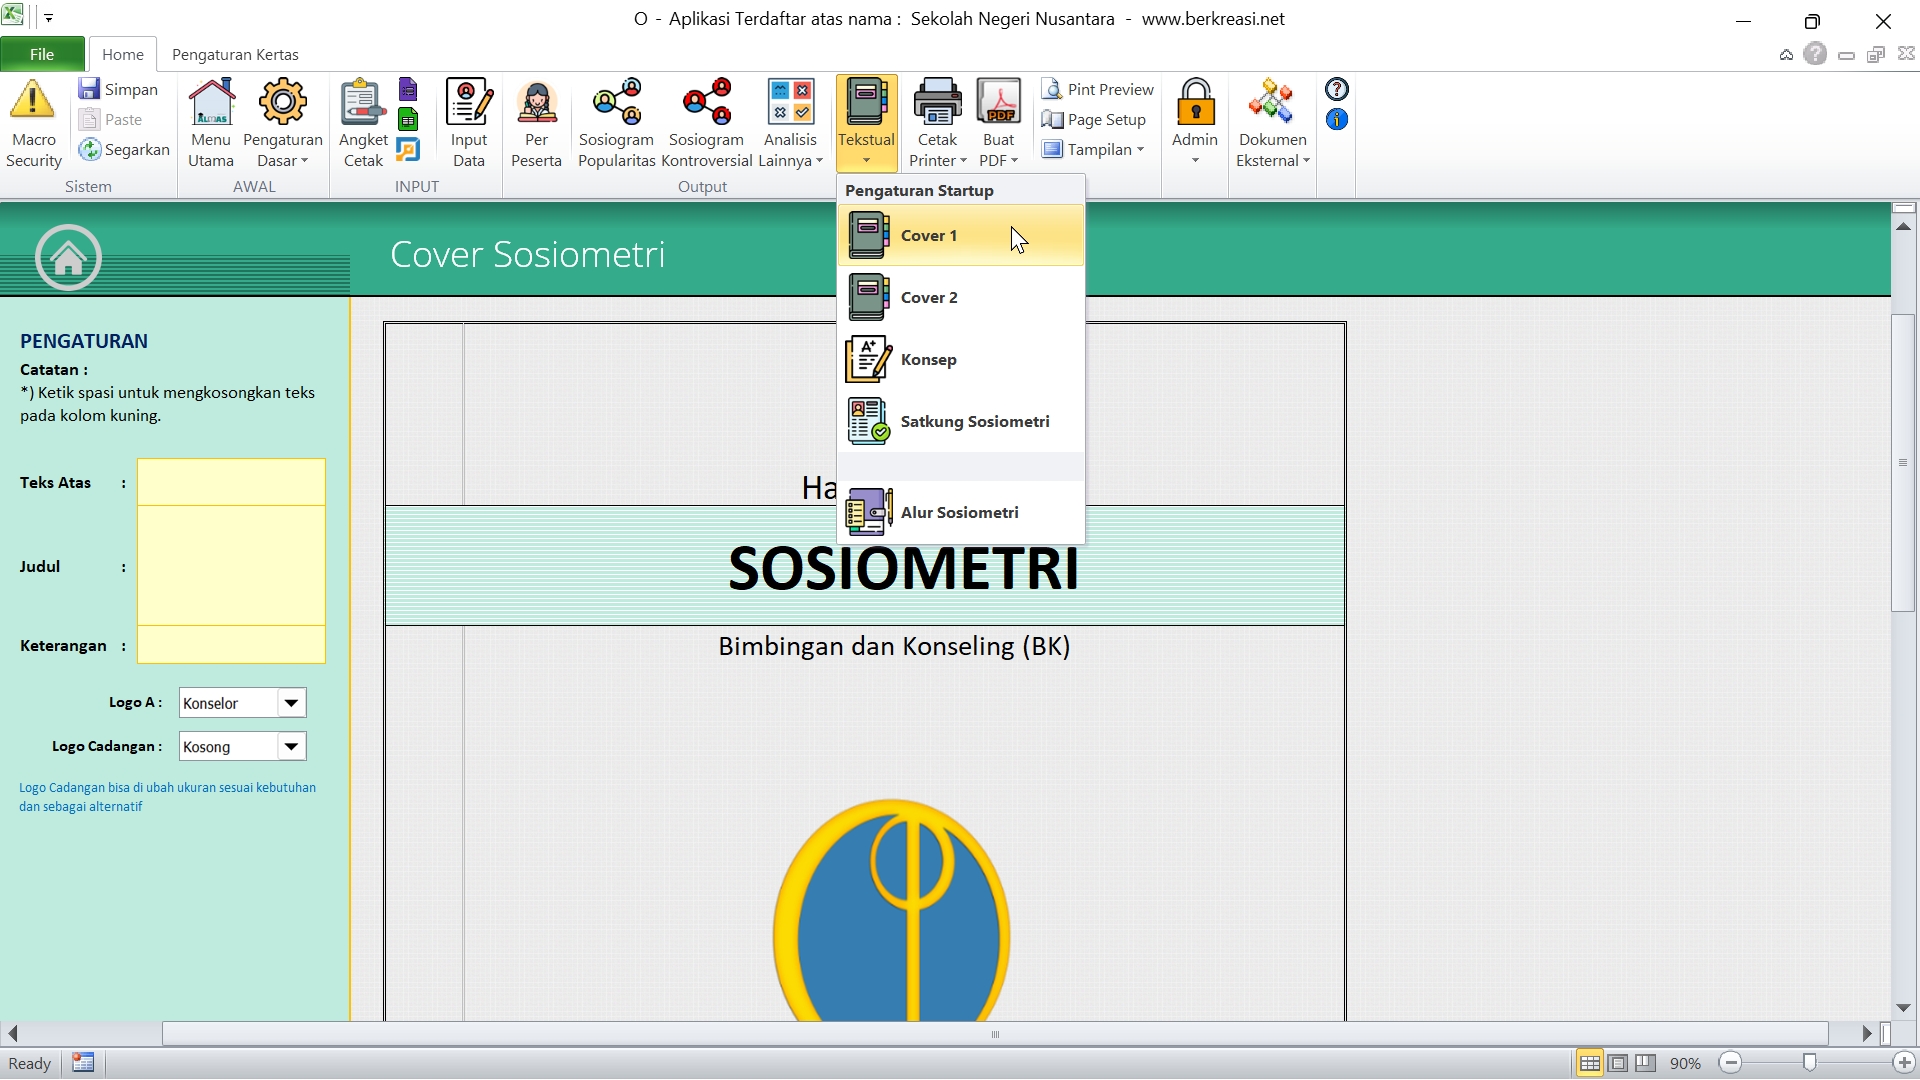Click the round Home icon in green header
1920x1080 pixels.
(68, 258)
